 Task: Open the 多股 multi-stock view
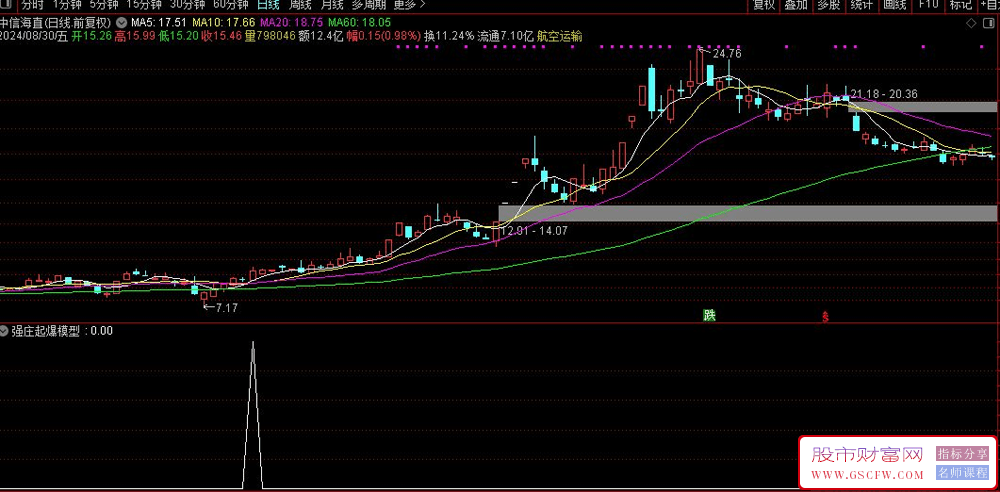(828, 5)
